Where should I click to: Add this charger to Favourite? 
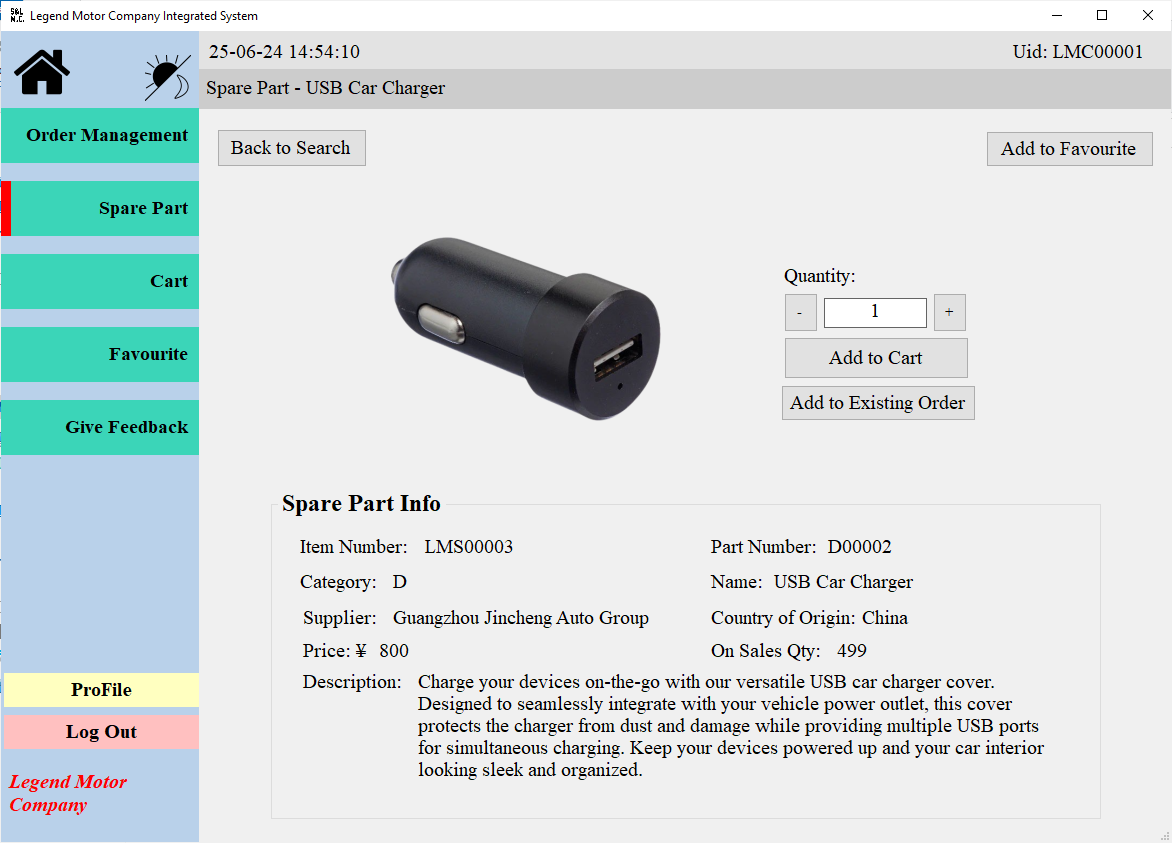pos(1069,148)
